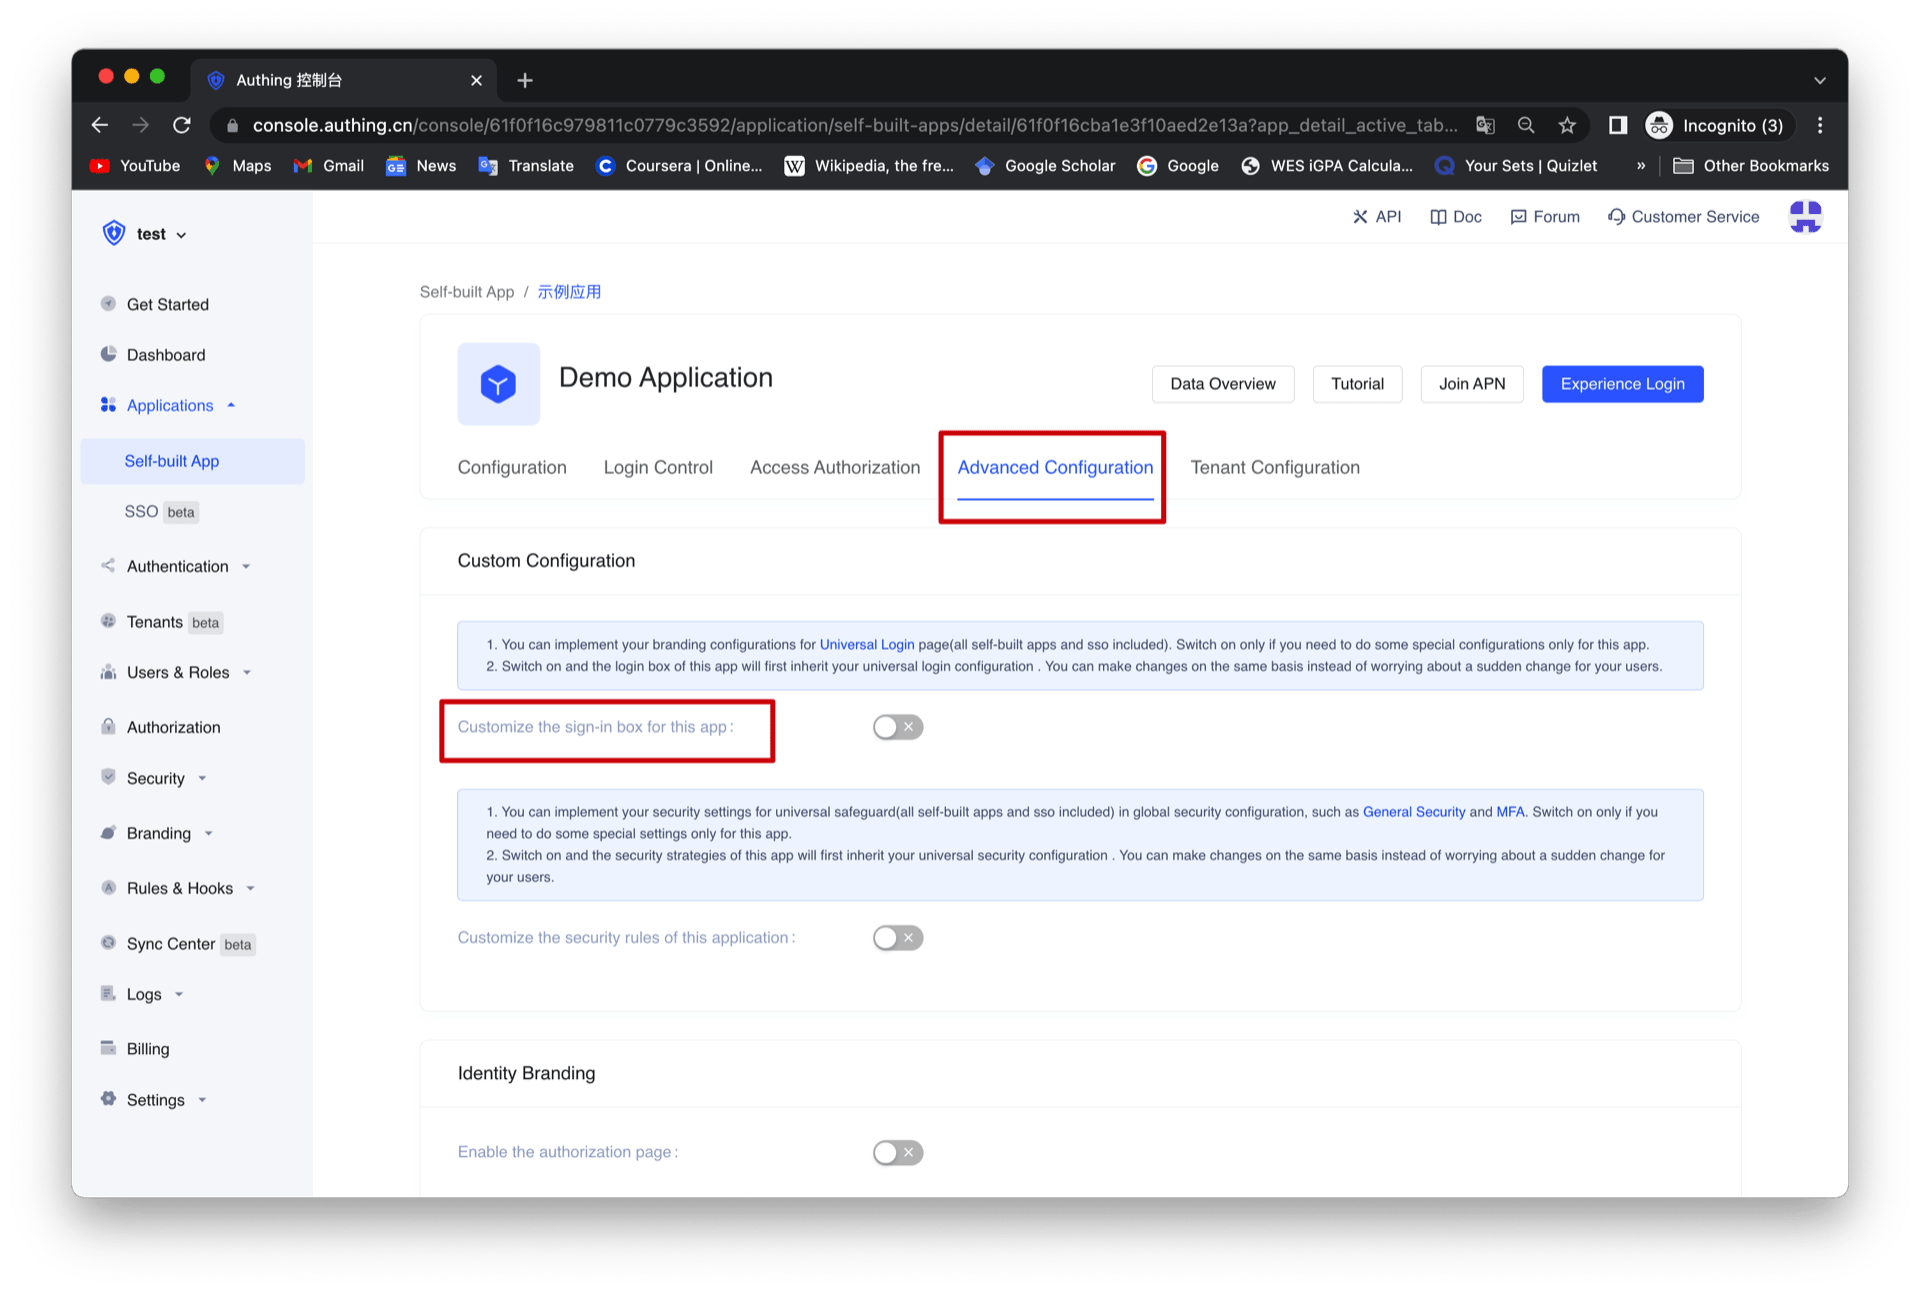Reload the page with refresh icon
The image size is (1920, 1292).
182,125
